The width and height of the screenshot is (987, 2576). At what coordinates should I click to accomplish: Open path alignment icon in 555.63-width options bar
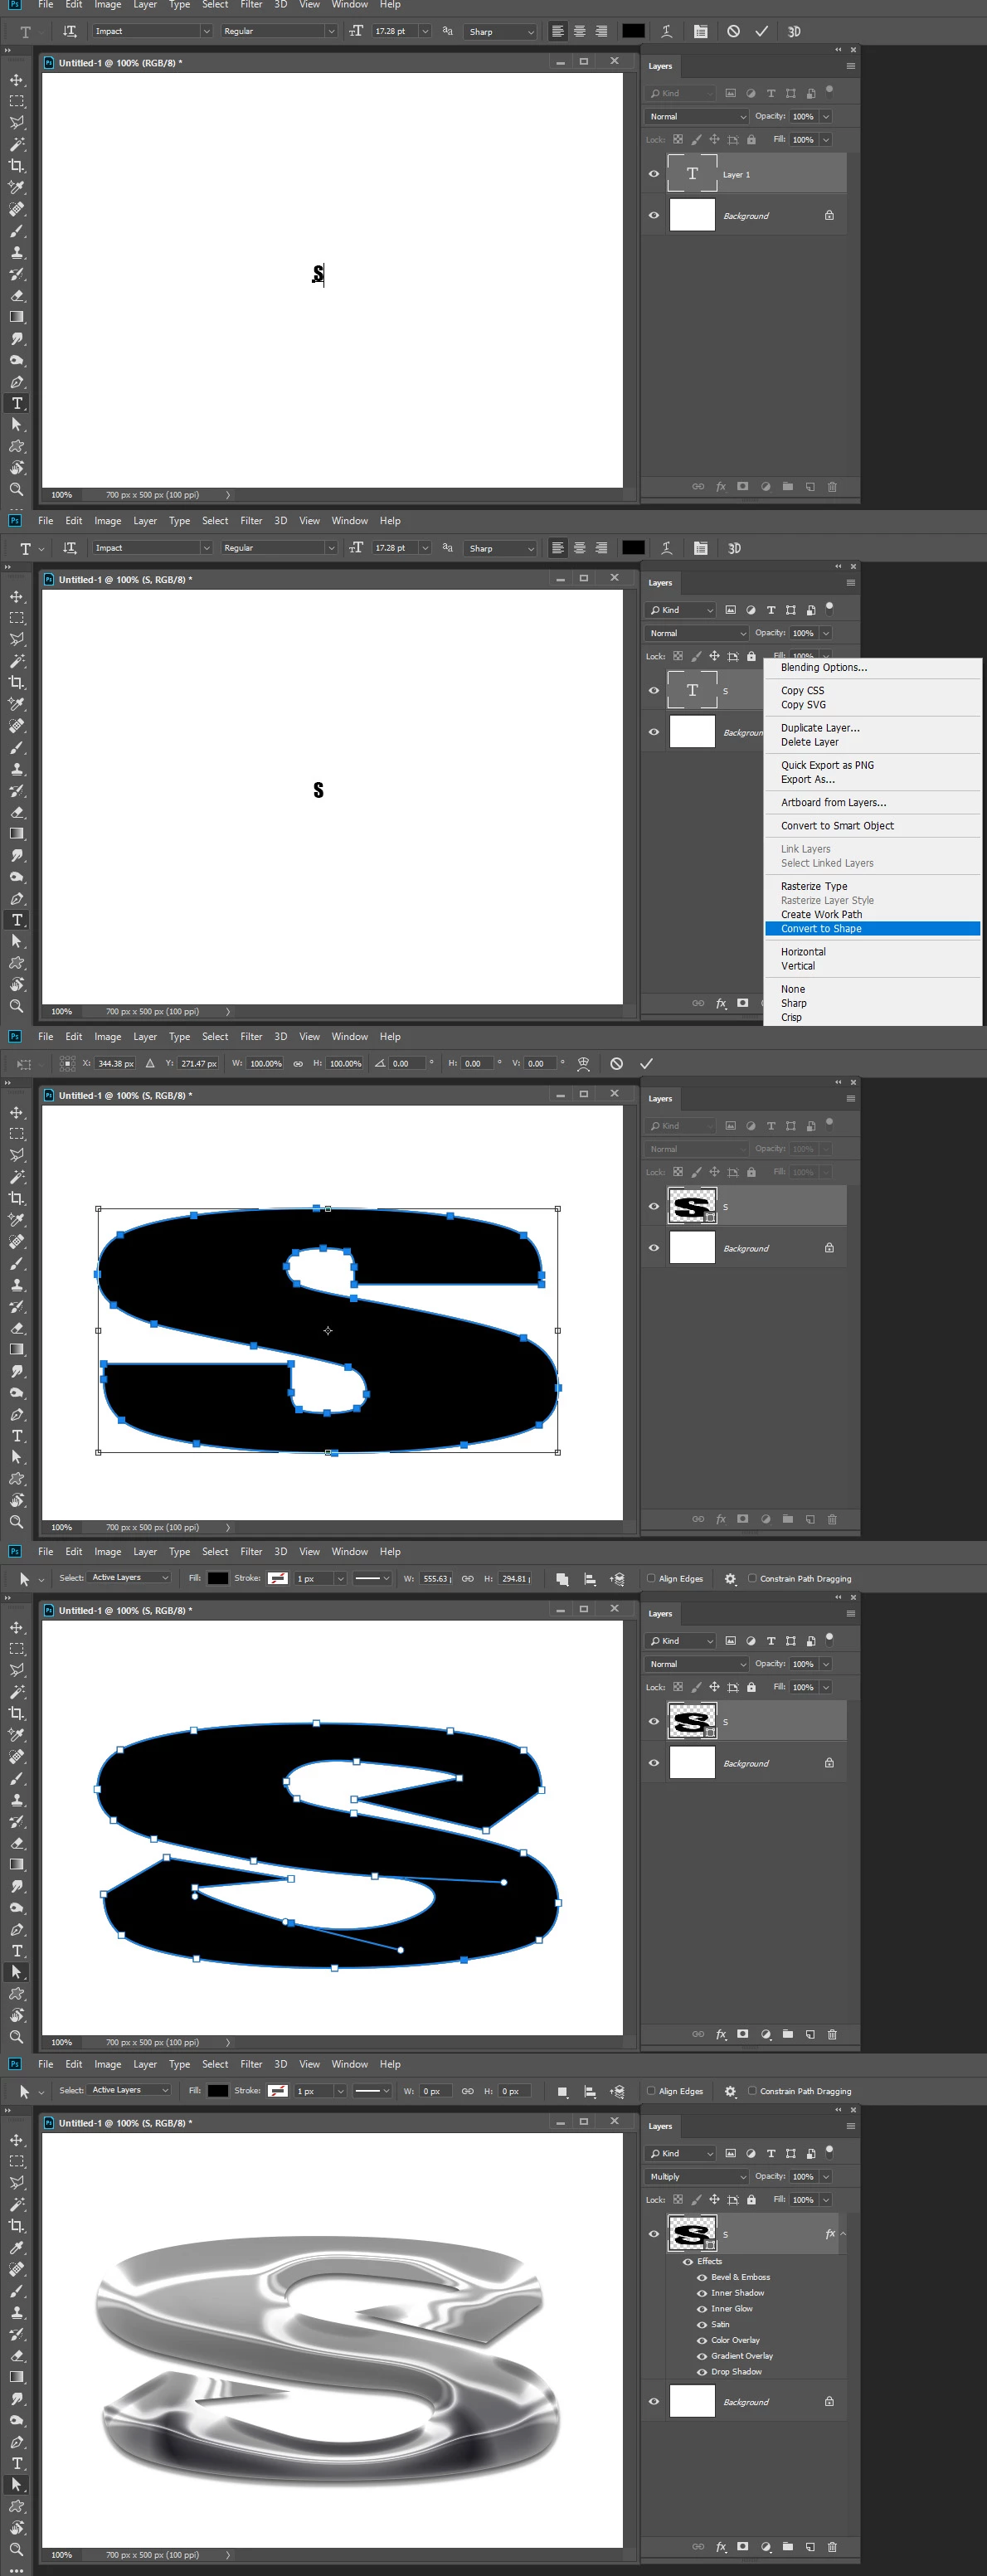590,1579
